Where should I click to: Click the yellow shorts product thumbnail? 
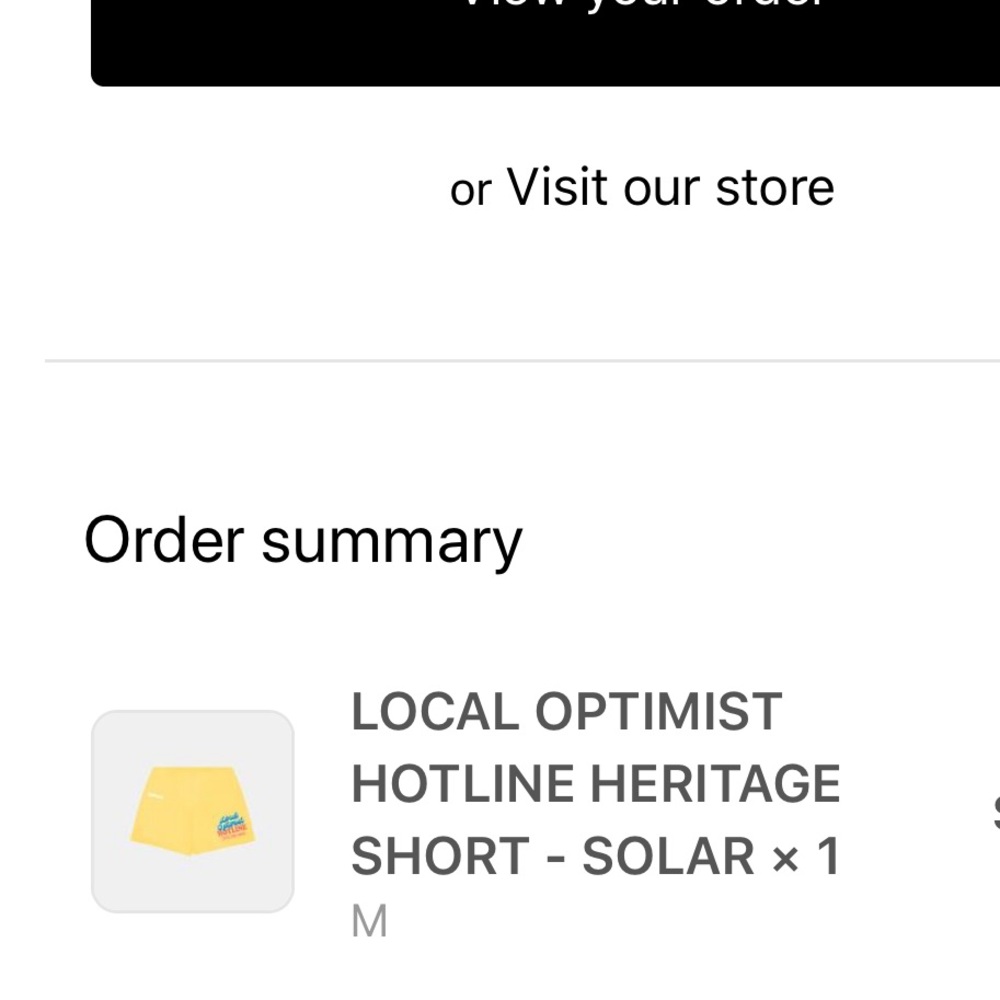[x=192, y=811]
